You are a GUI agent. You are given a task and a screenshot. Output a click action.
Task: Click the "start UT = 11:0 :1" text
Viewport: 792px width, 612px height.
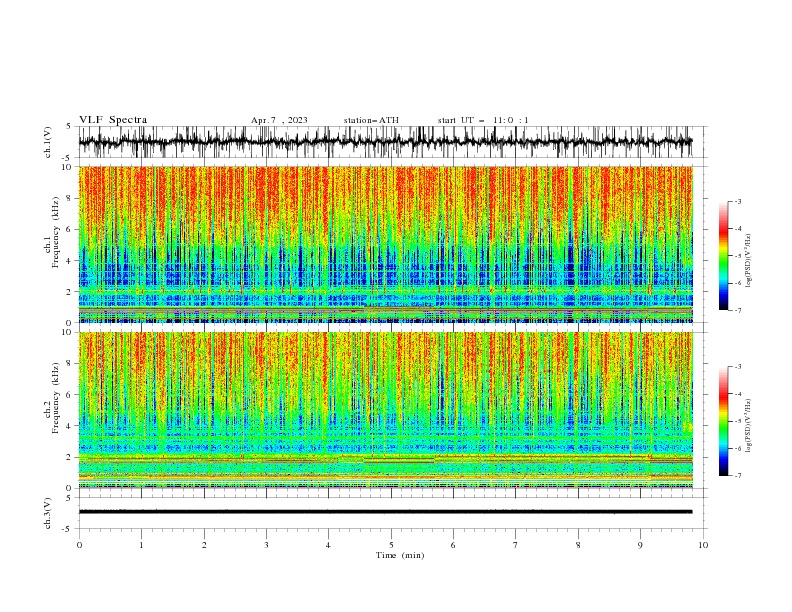pyautogui.click(x=483, y=120)
